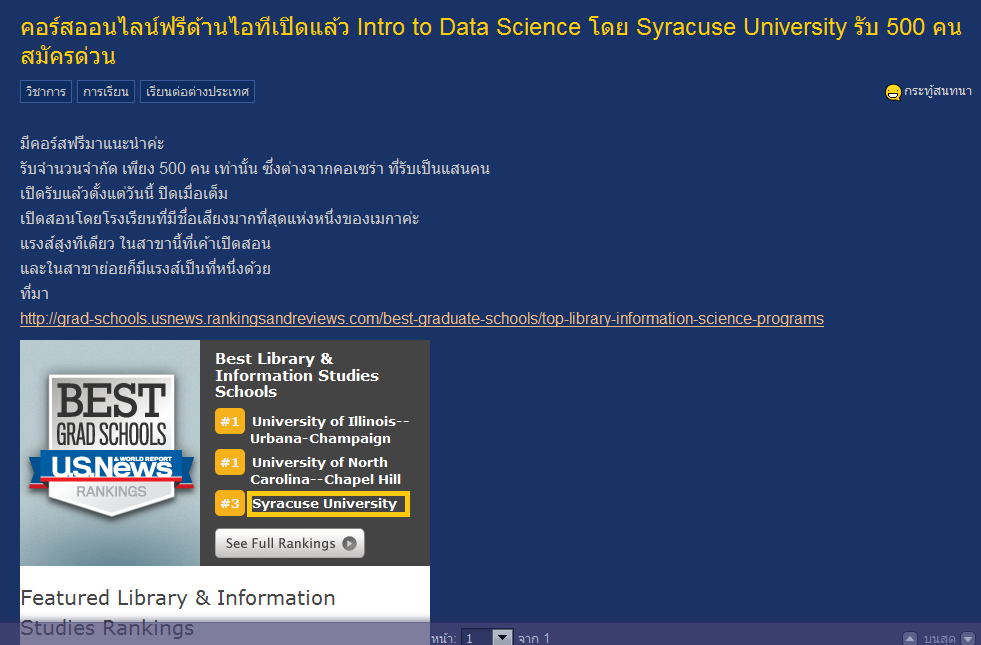Image resolution: width=981 pixels, height=645 pixels.
Task: Click the #3 rank badge beside Syracuse University
Action: click(230, 503)
